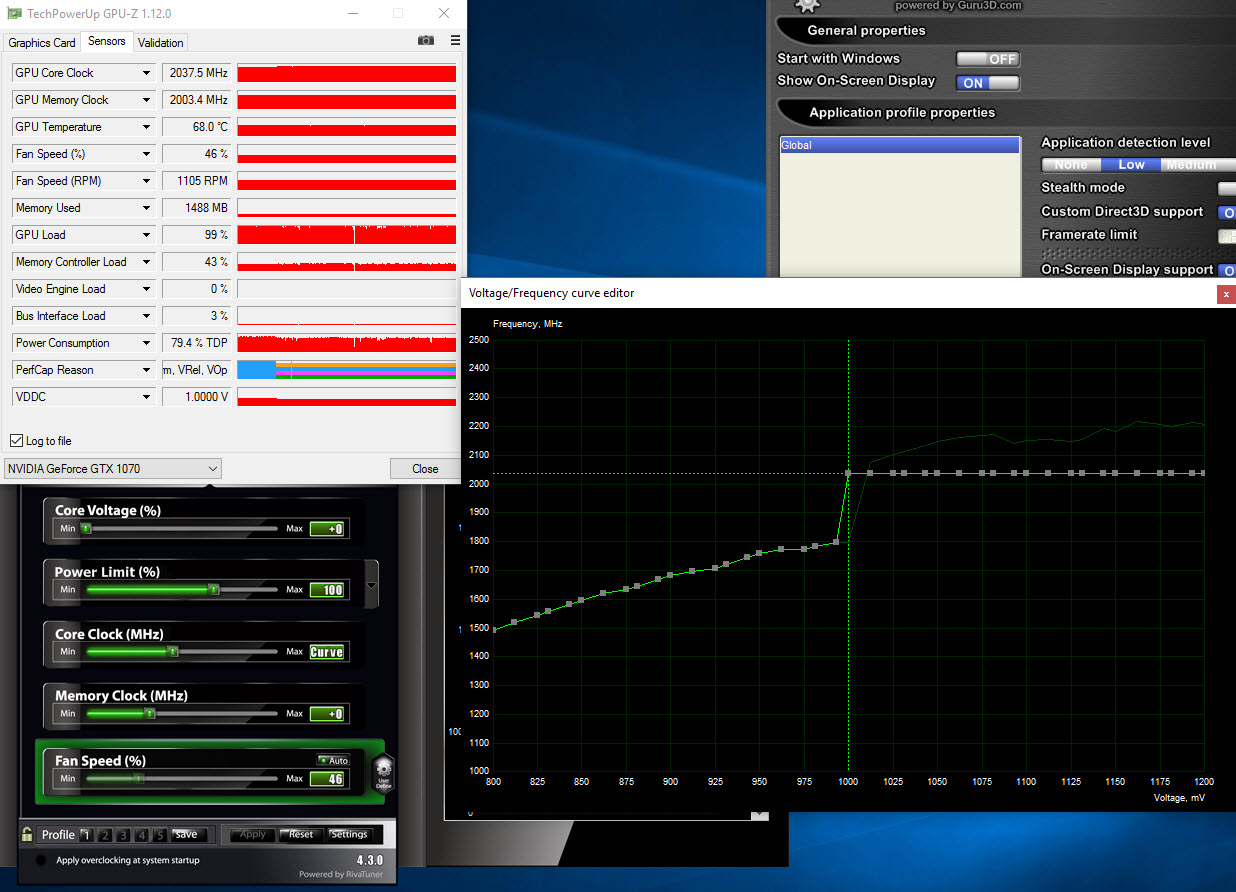The height and width of the screenshot is (892, 1236).
Task: Click the Core Voltage +0 value field
Action: [327, 529]
